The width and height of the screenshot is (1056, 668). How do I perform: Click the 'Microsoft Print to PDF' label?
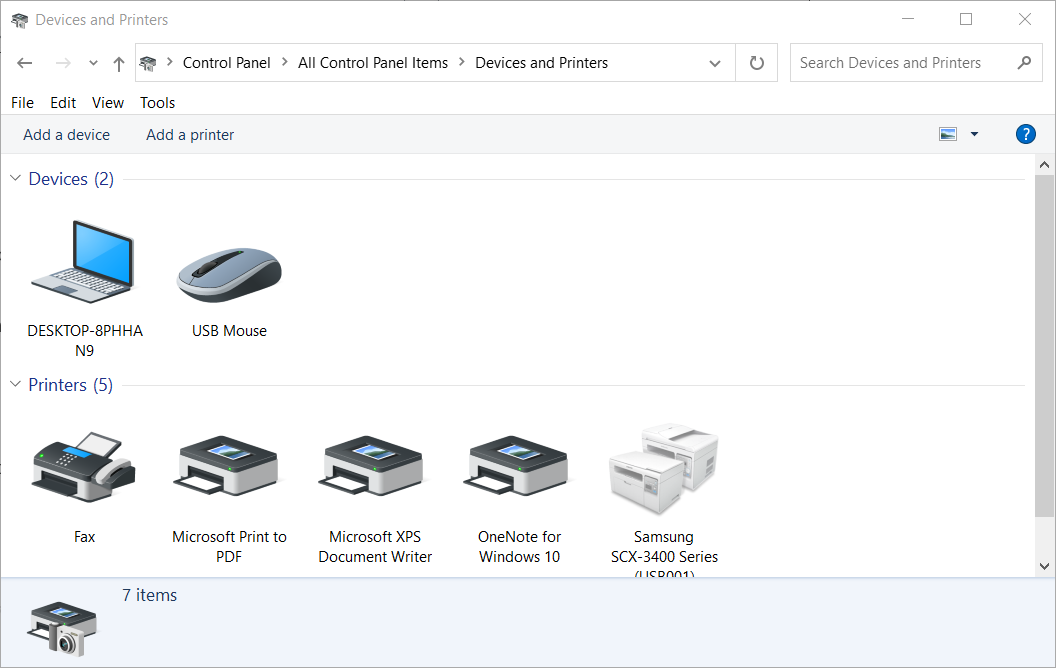click(229, 546)
